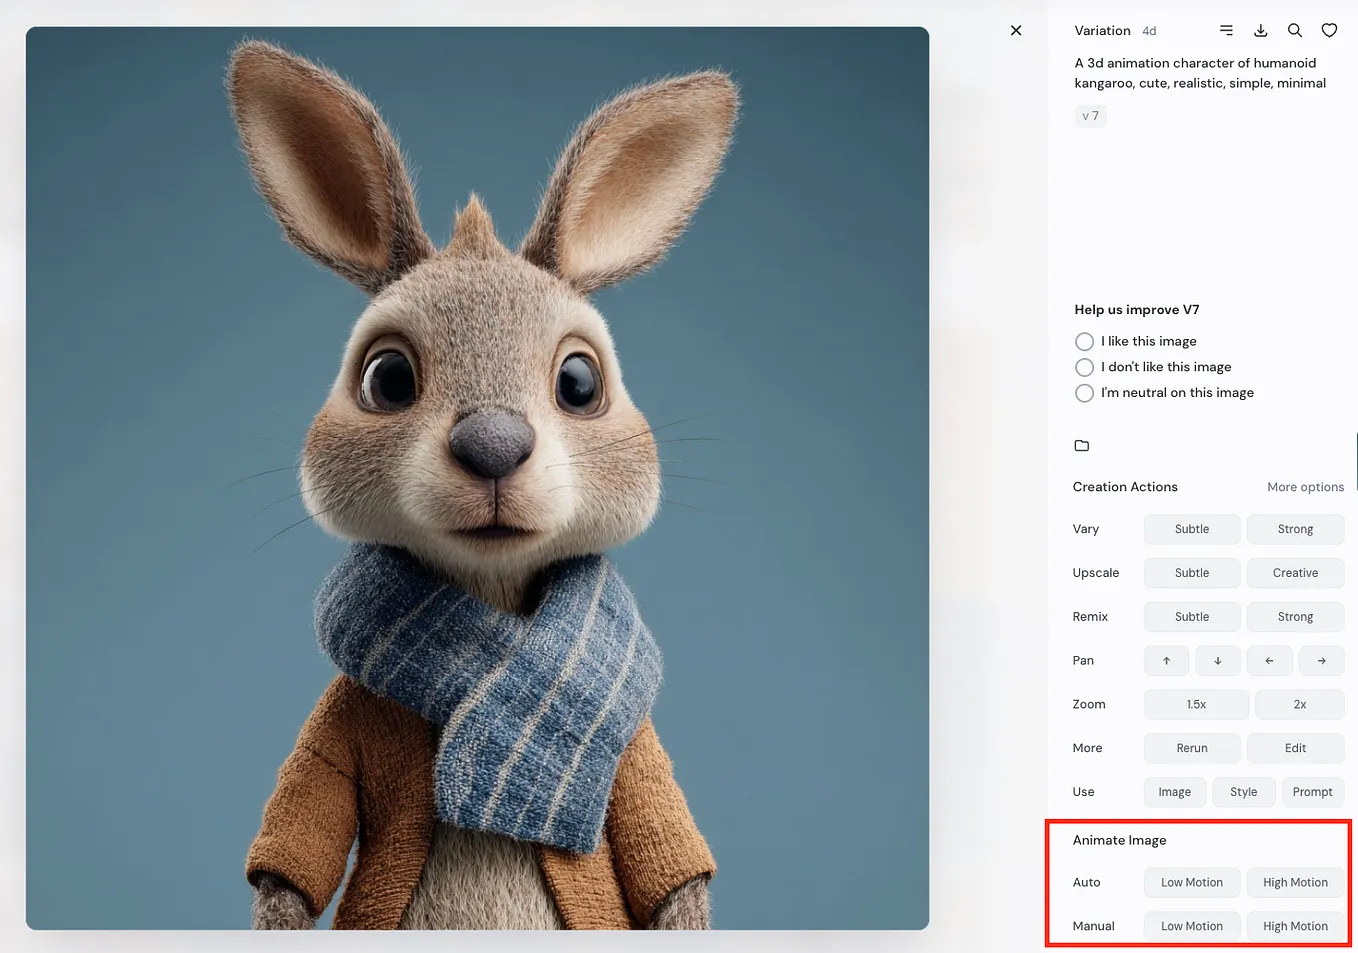Image resolution: width=1358 pixels, height=953 pixels.
Task: Select 'I like this image'
Action: click(x=1084, y=341)
